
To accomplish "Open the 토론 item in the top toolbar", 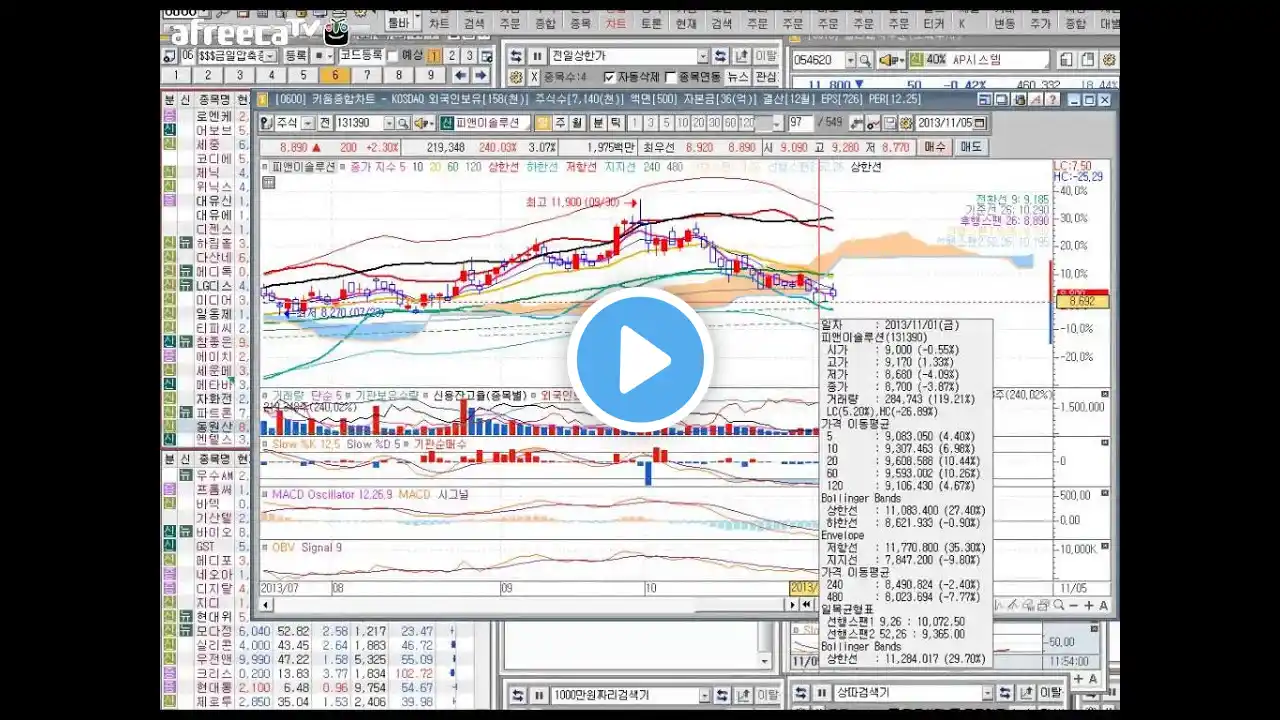I will point(651,22).
